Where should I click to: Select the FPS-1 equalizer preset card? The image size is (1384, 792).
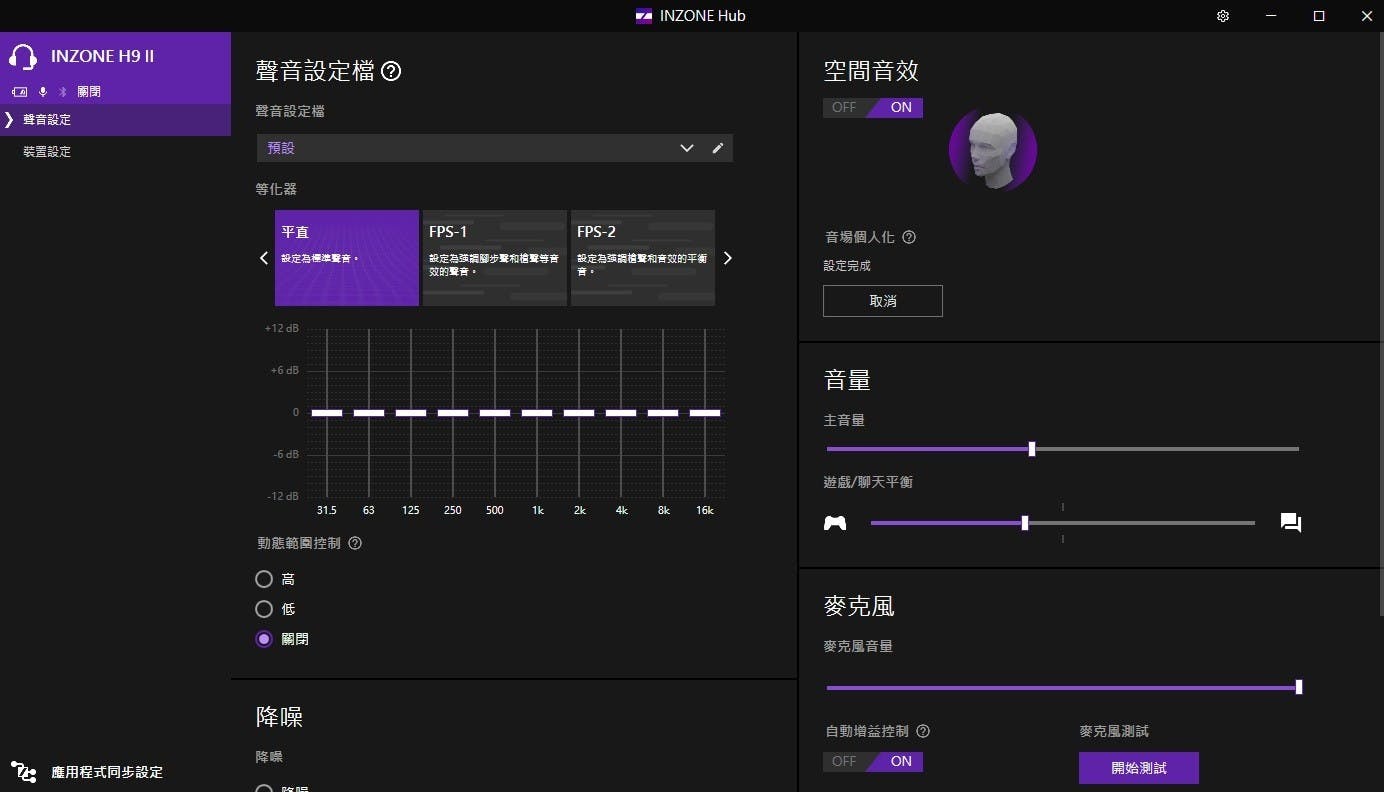tap(494, 257)
